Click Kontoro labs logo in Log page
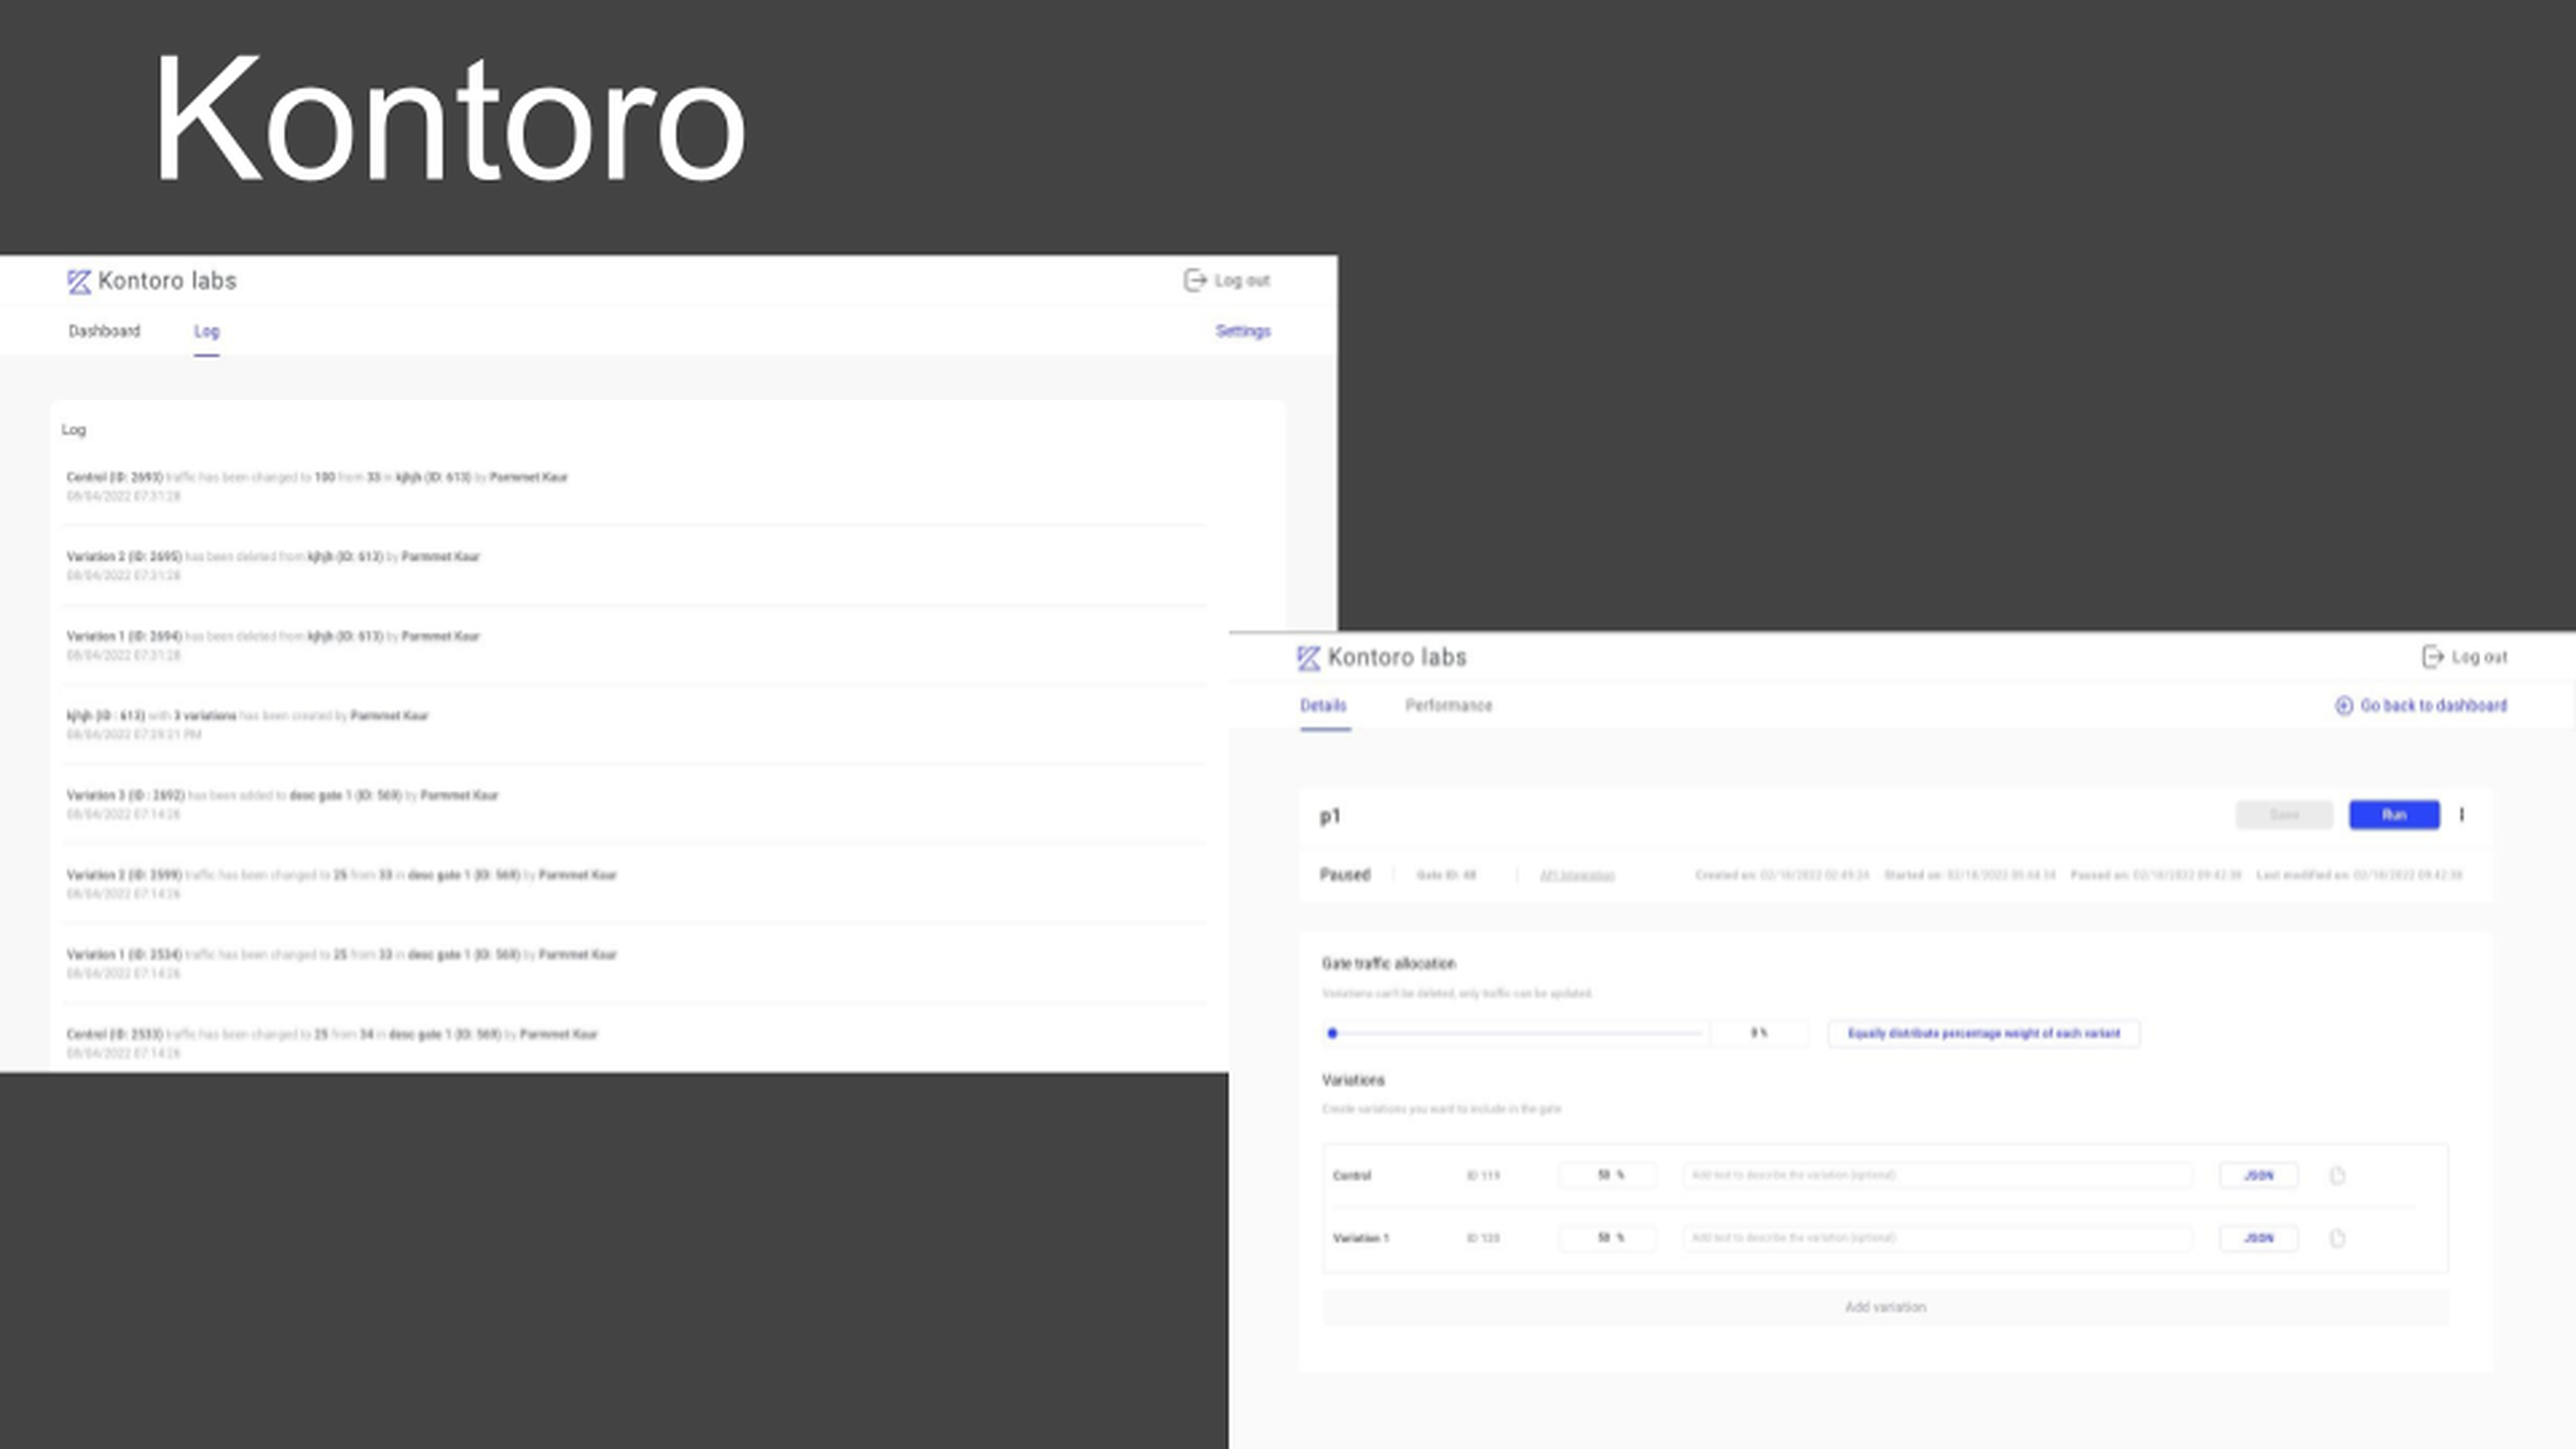2576x1449 pixels. pyautogui.click(x=79, y=282)
